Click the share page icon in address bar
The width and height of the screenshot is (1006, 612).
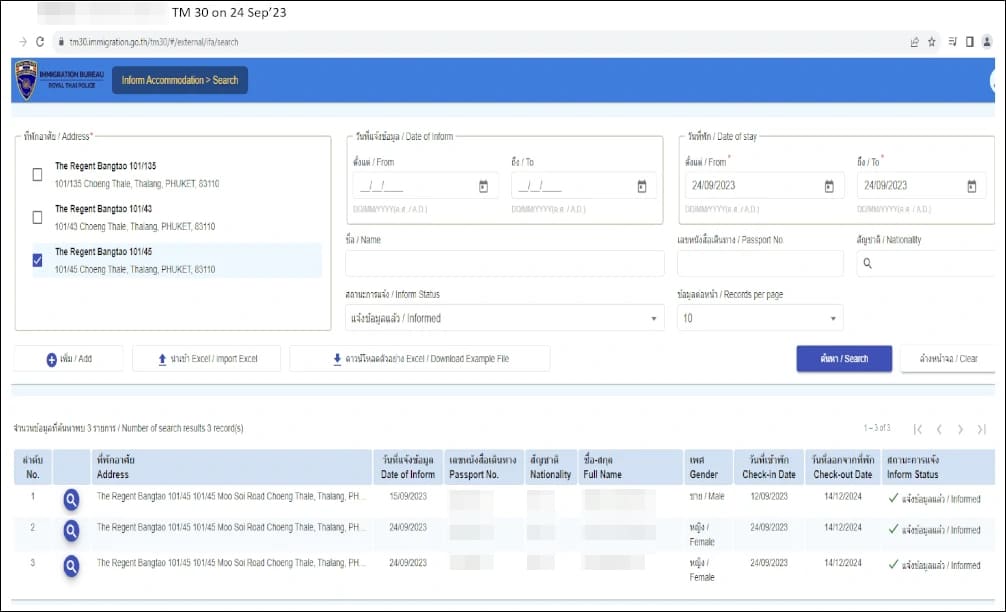pos(914,42)
